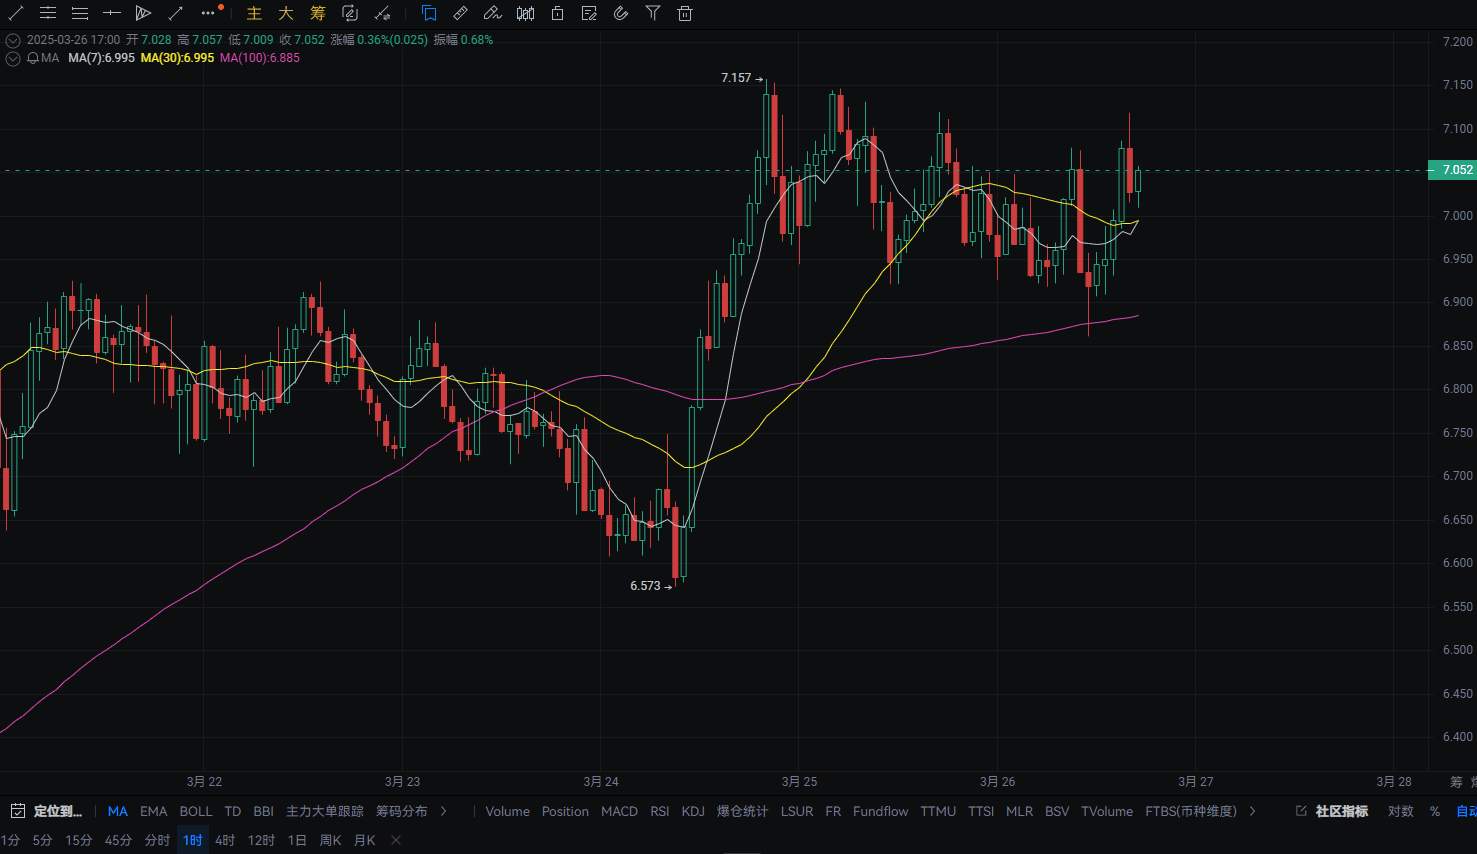The width and height of the screenshot is (1477, 854).
Task: Open more drawing tools via the ellipsis
Action: click(208, 13)
